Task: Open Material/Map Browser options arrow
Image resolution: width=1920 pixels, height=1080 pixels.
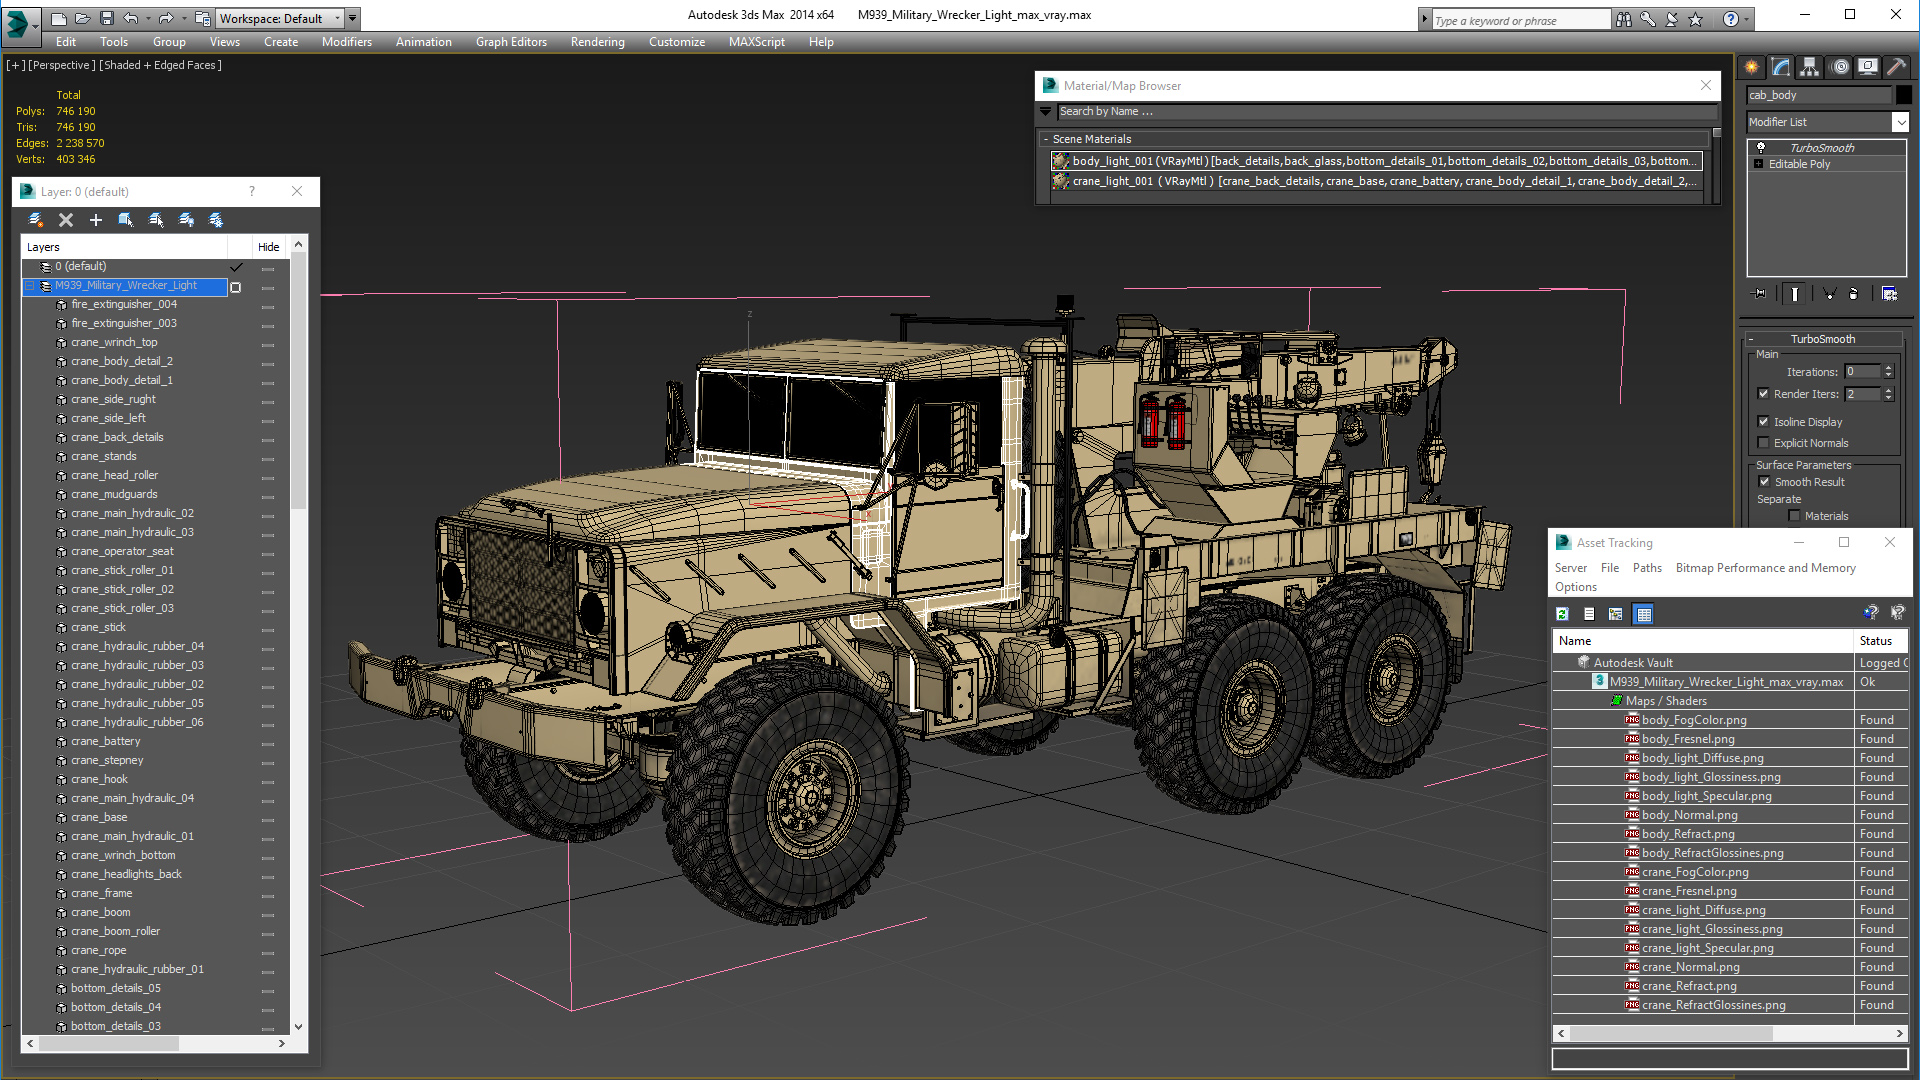Action: pyautogui.click(x=1046, y=111)
